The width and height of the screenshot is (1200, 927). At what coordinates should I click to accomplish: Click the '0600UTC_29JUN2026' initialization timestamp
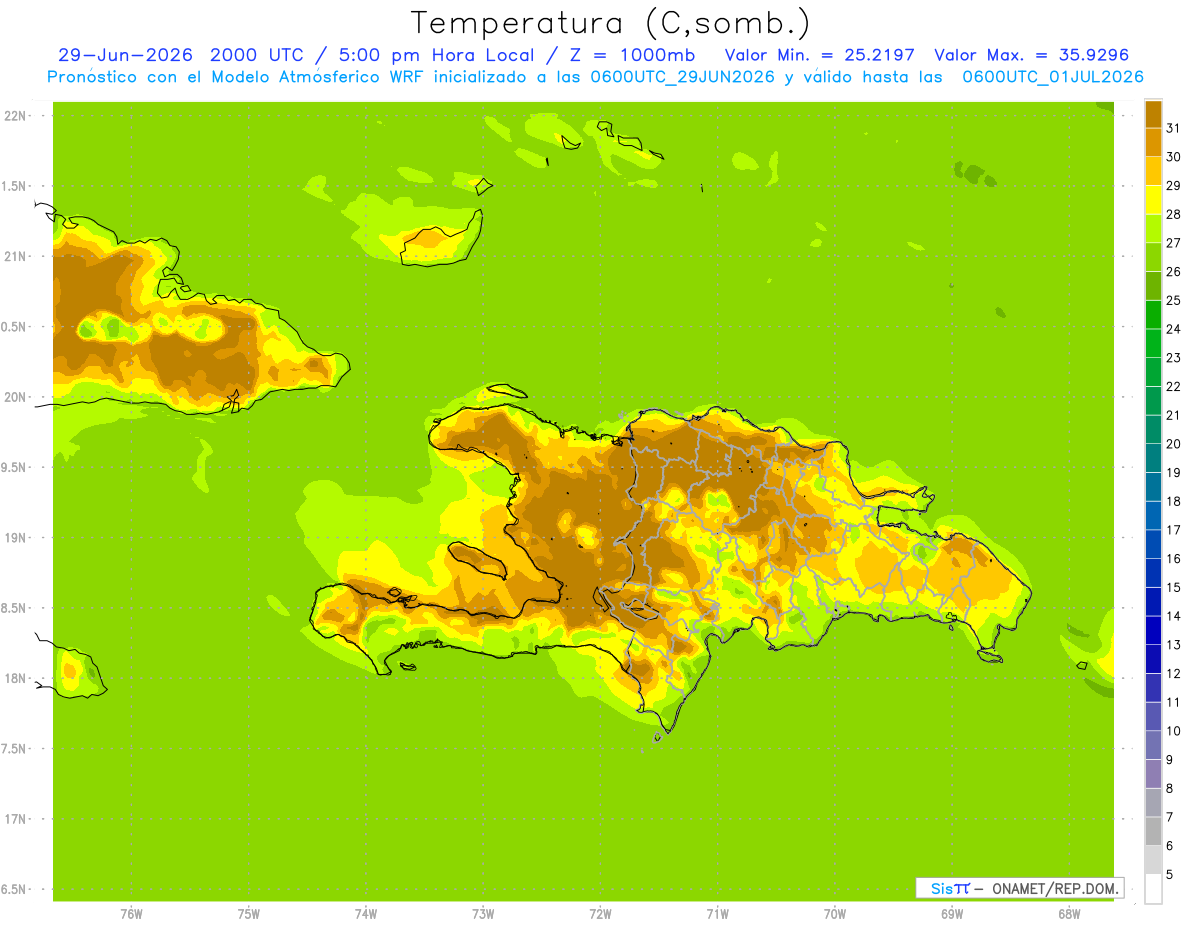[x=683, y=77]
